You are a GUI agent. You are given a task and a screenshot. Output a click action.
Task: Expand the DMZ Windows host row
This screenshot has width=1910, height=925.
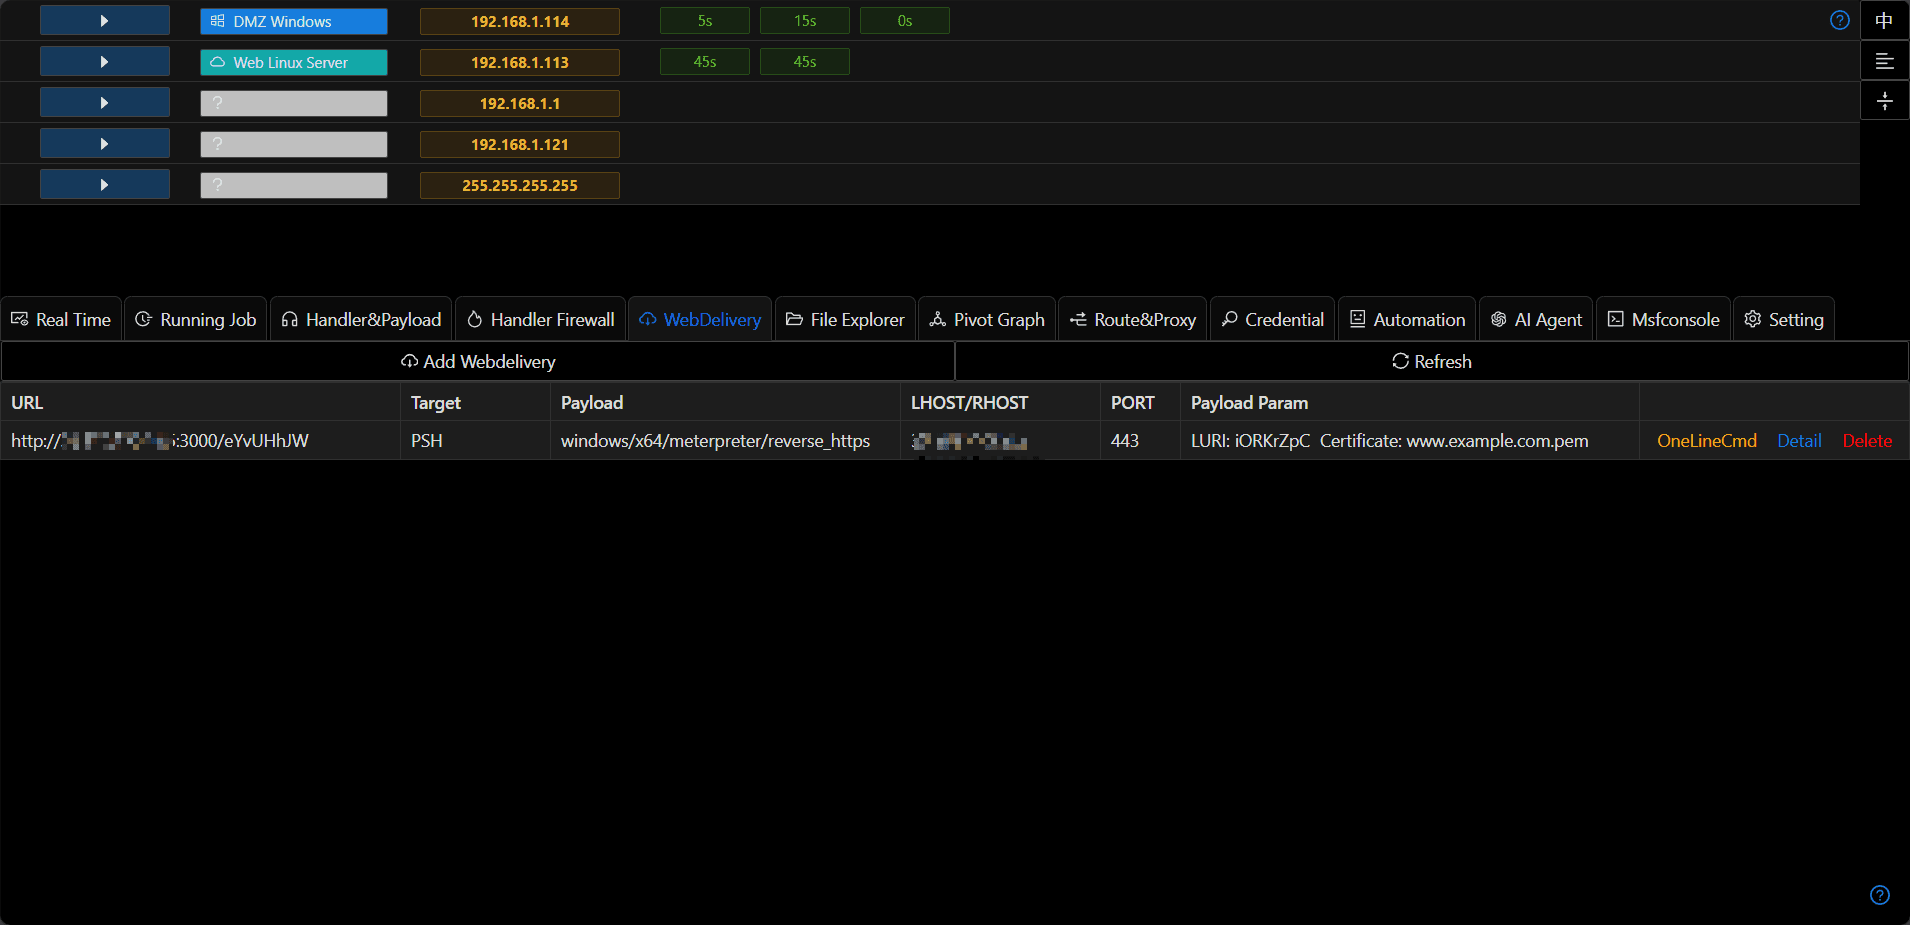104,21
